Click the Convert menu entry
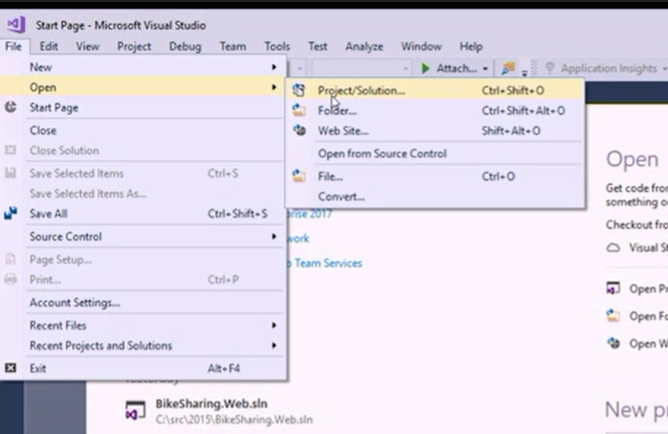 pos(341,197)
